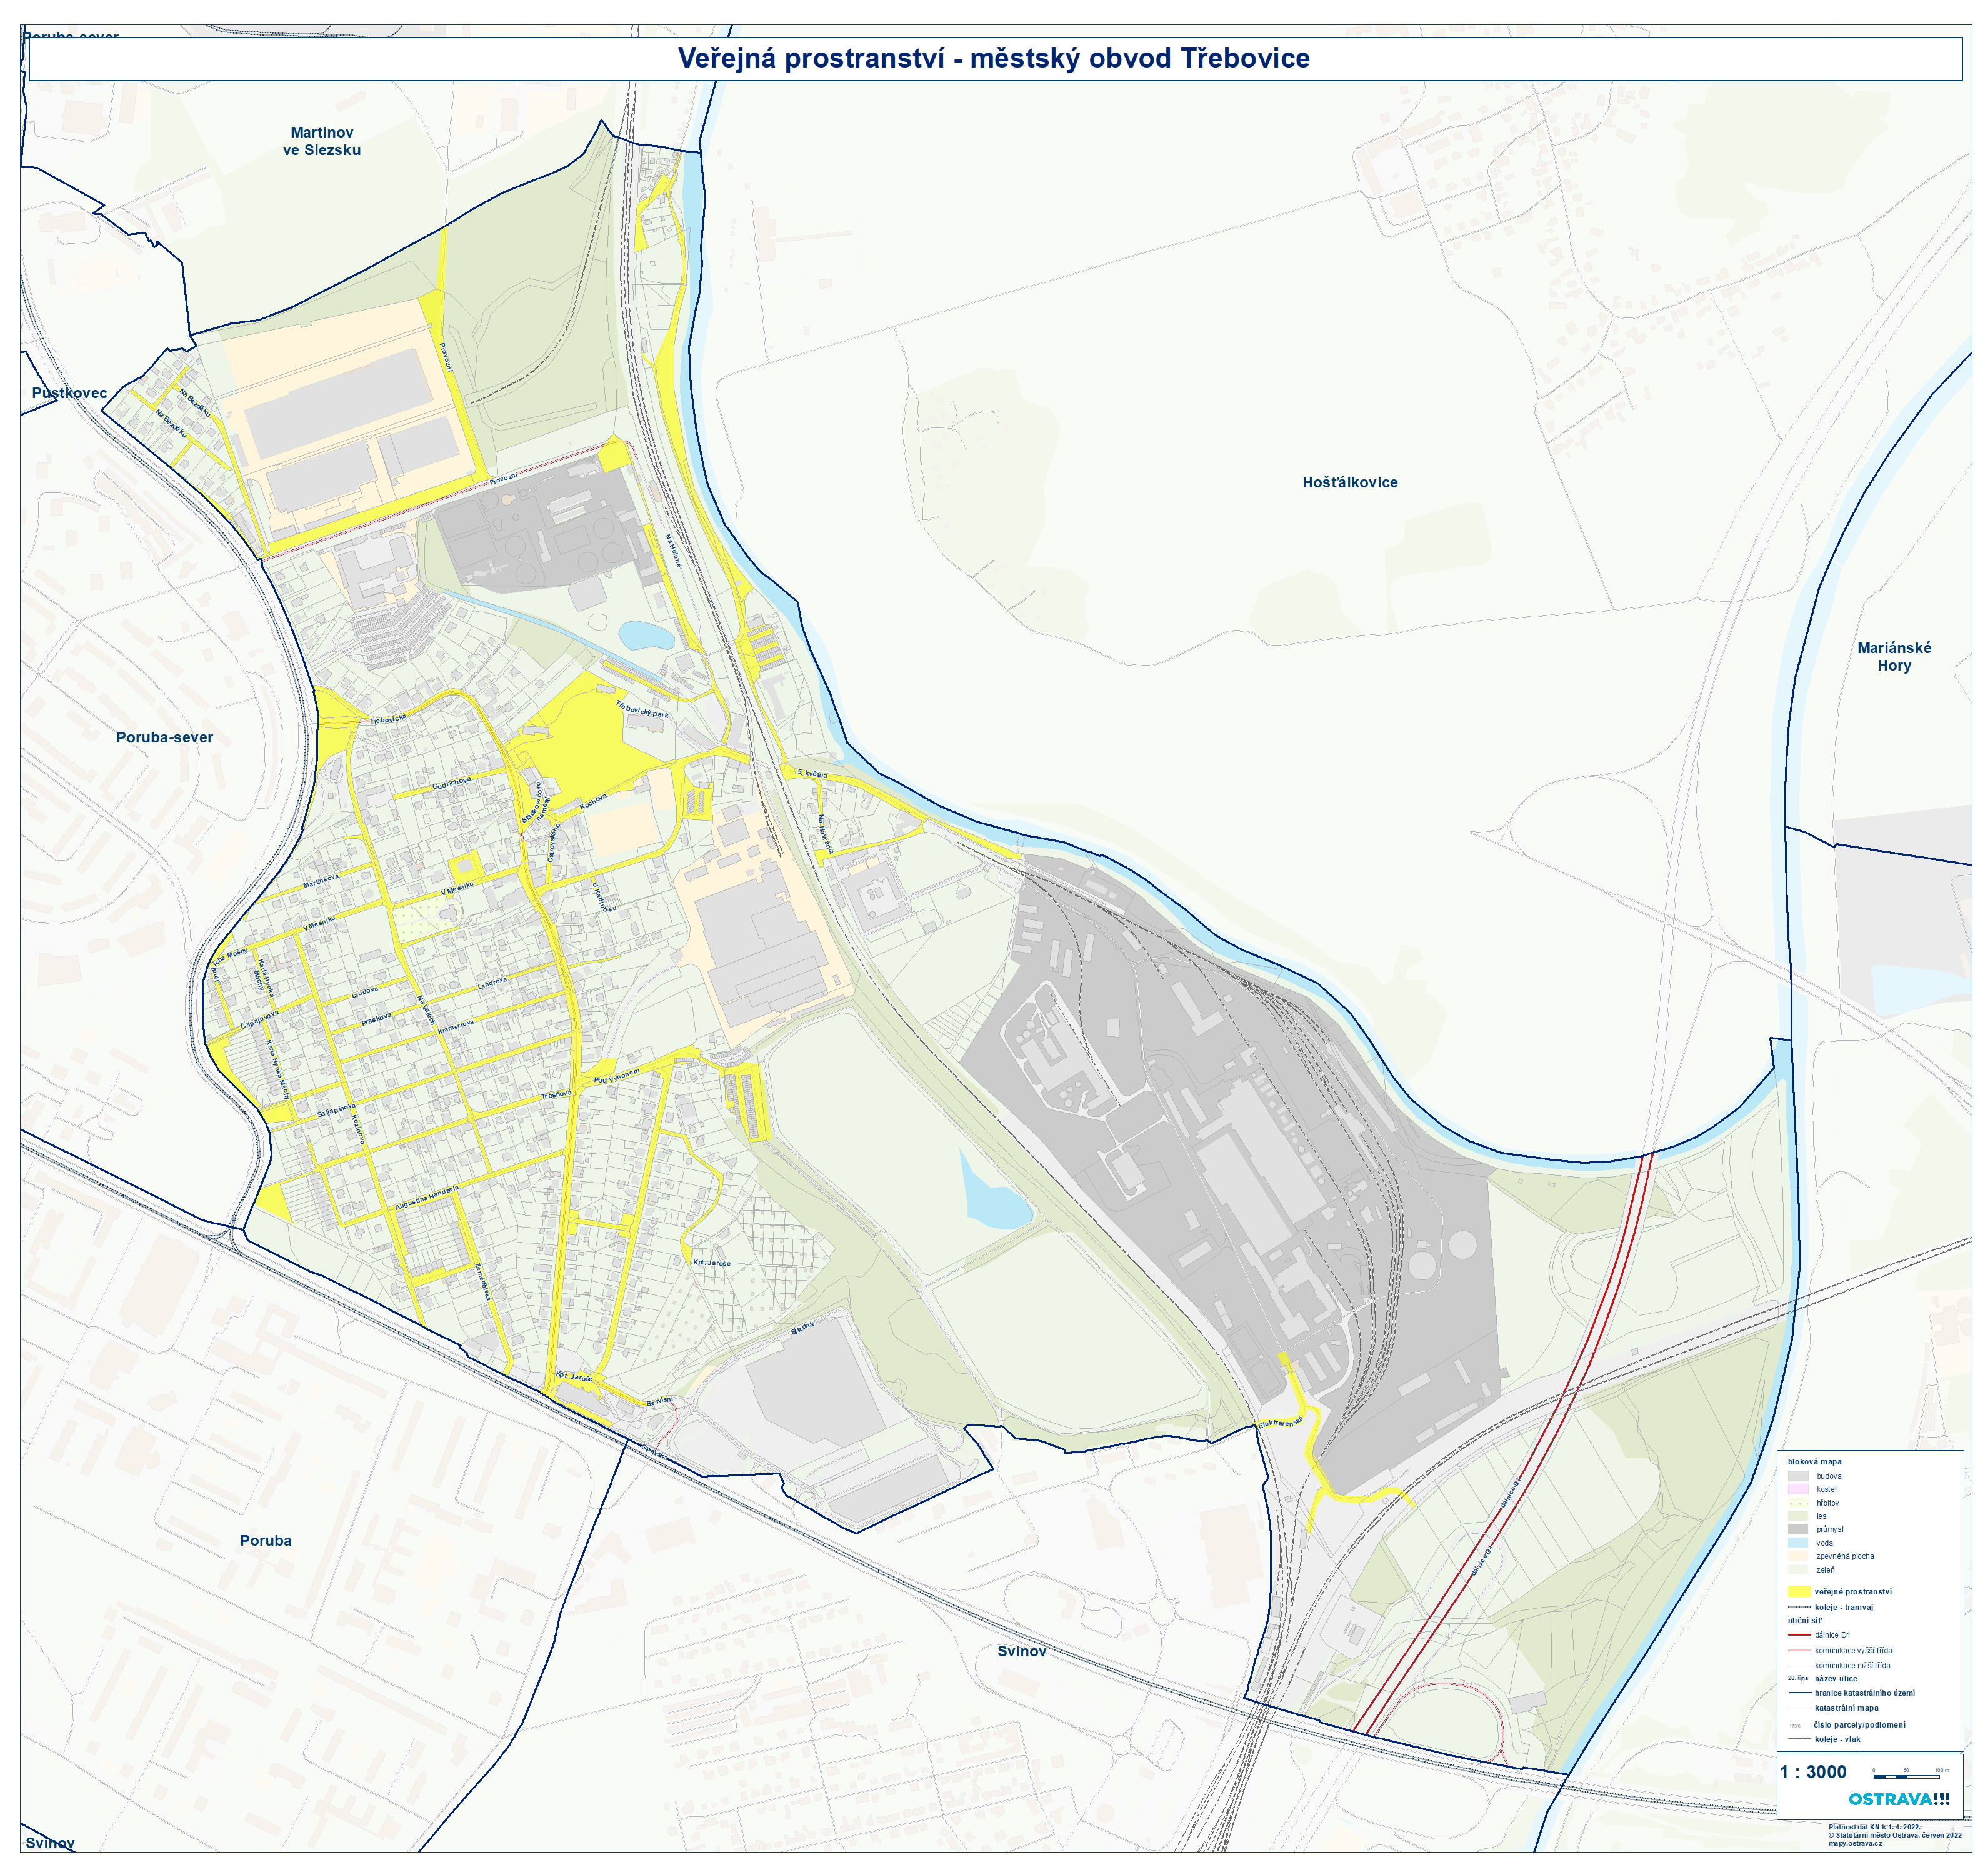This screenshot has width=1988, height=1870.
Task: Click the gray budova legend swatch
Action: click(x=1799, y=1476)
